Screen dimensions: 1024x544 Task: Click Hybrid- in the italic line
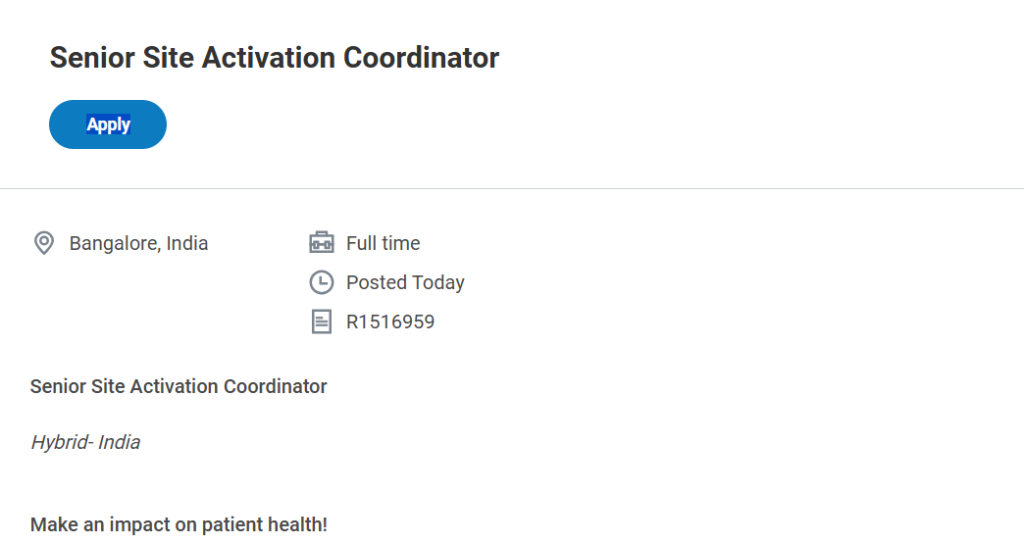pos(62,442)
